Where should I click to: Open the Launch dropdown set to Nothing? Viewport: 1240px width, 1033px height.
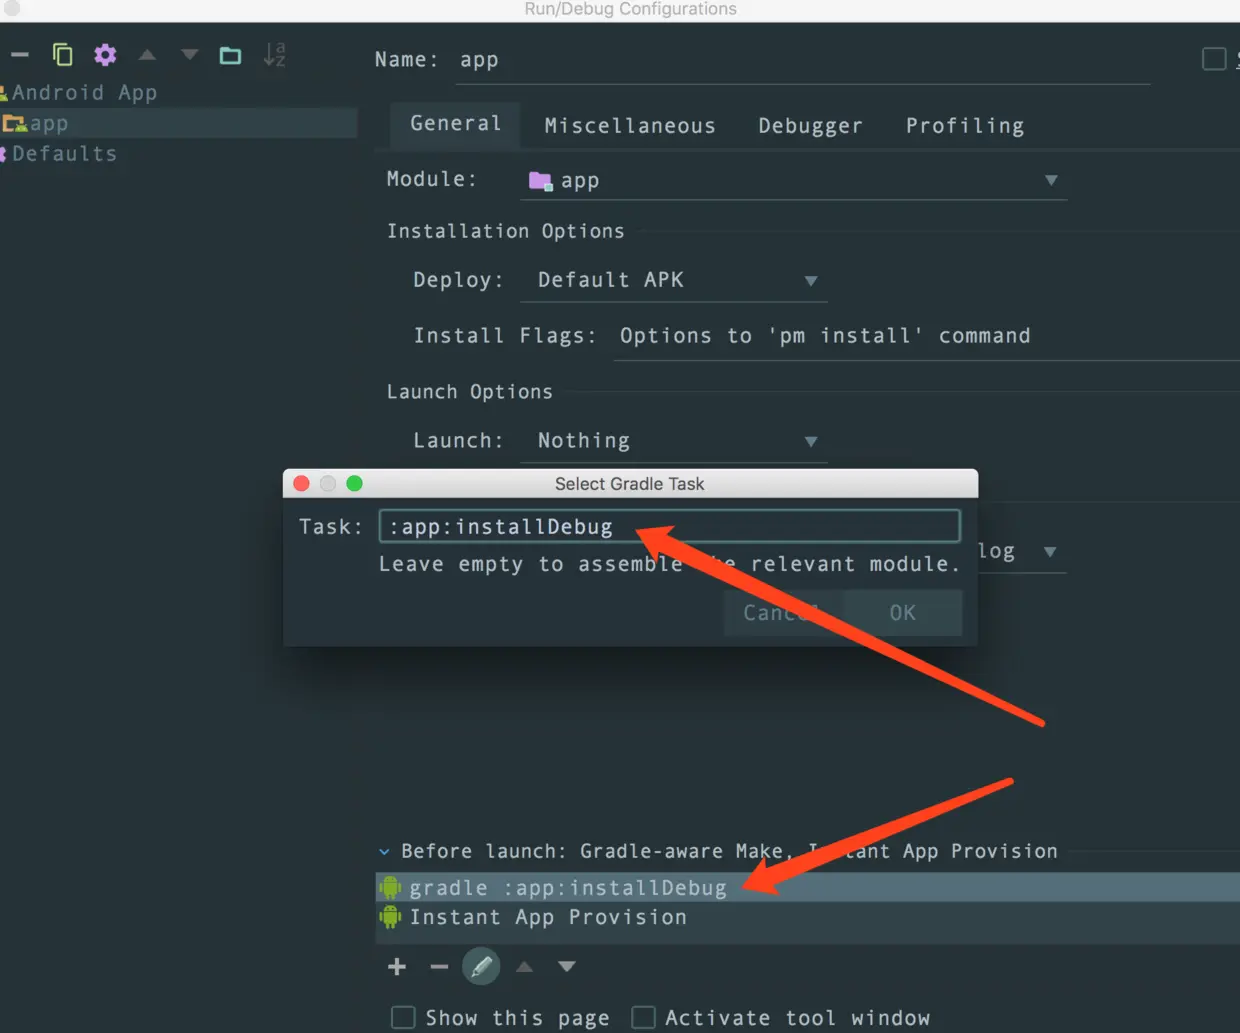pos(674,441)
